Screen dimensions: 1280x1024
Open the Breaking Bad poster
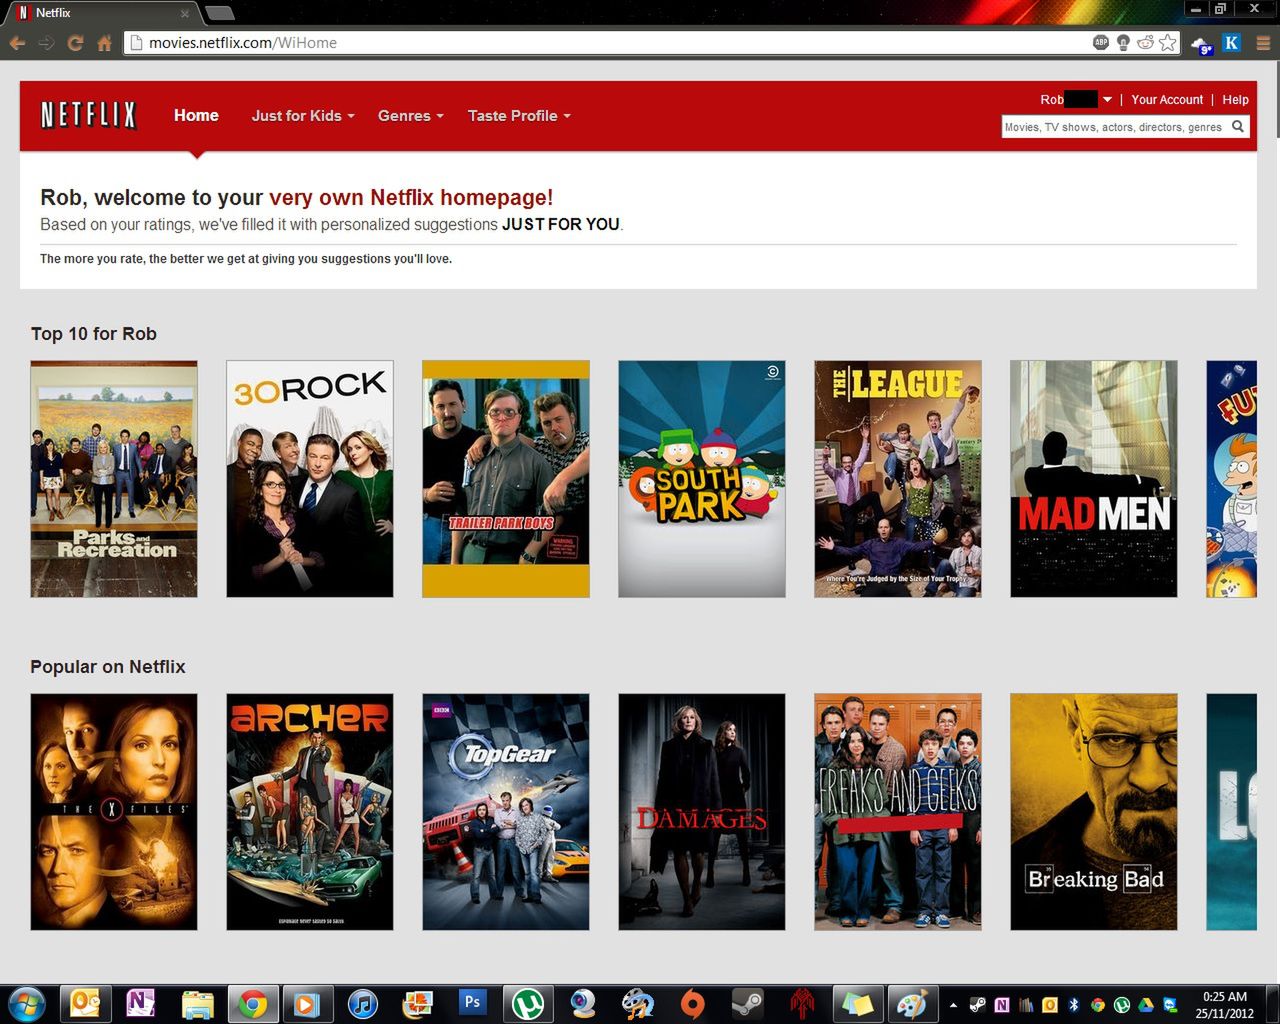[1094, 812]
